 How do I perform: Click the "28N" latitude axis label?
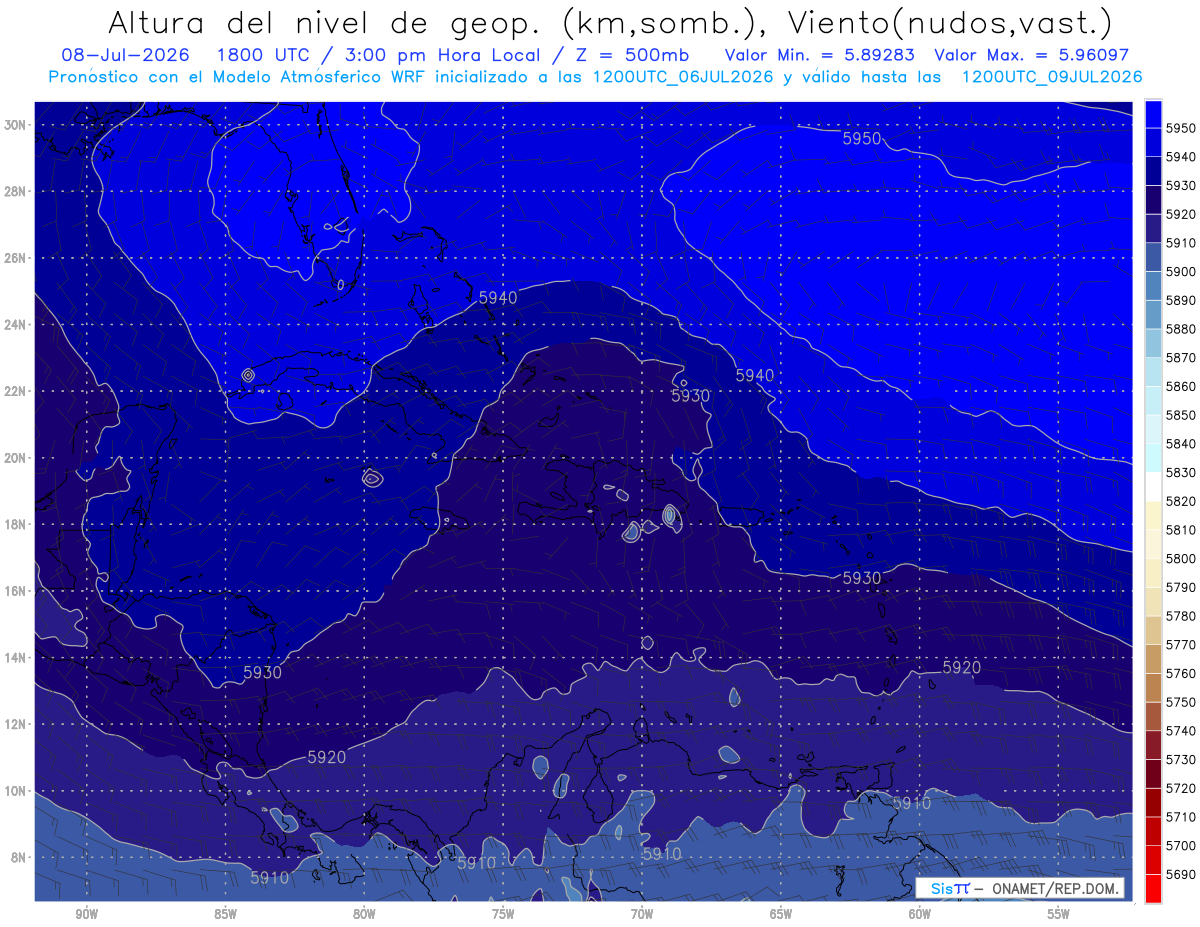[x=17, y=191]
